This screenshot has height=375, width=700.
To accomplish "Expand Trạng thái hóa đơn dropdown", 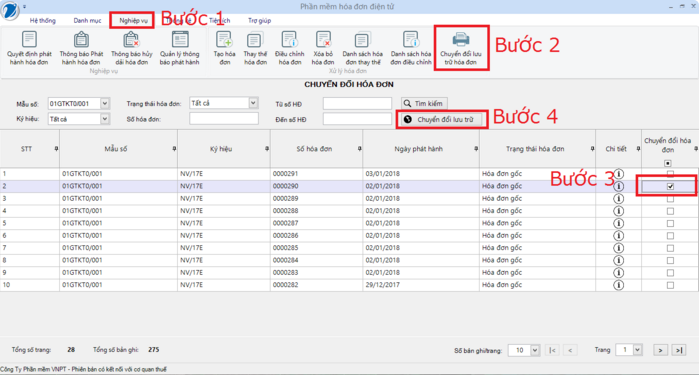I will 254,103.
